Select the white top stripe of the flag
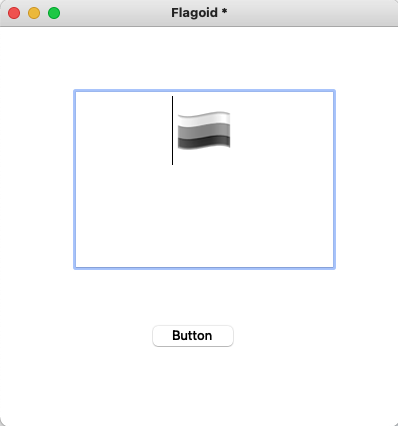The height and width of the screenshot is (426, 398). tap(204, 119)
